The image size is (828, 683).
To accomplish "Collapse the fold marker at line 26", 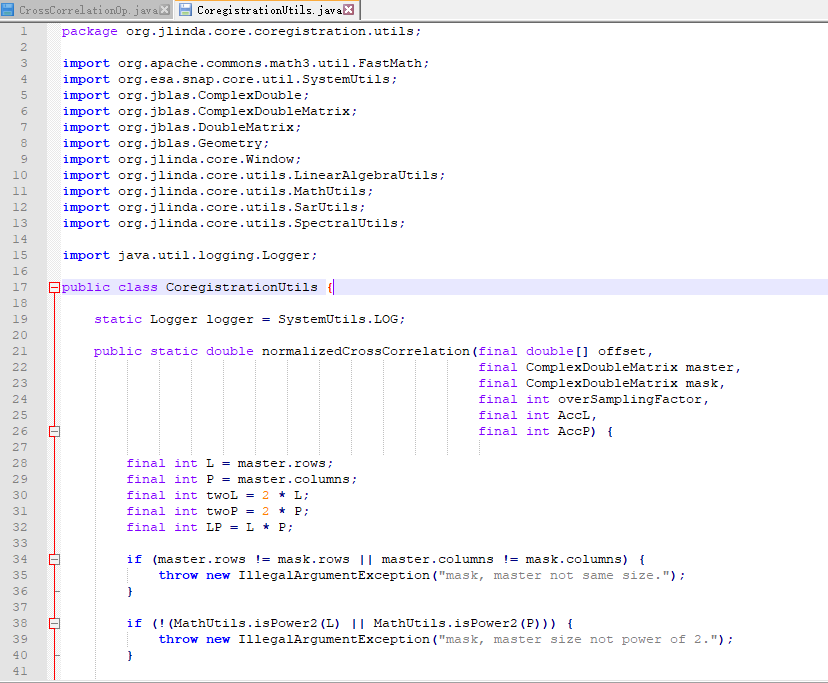I will coord(54,432).
